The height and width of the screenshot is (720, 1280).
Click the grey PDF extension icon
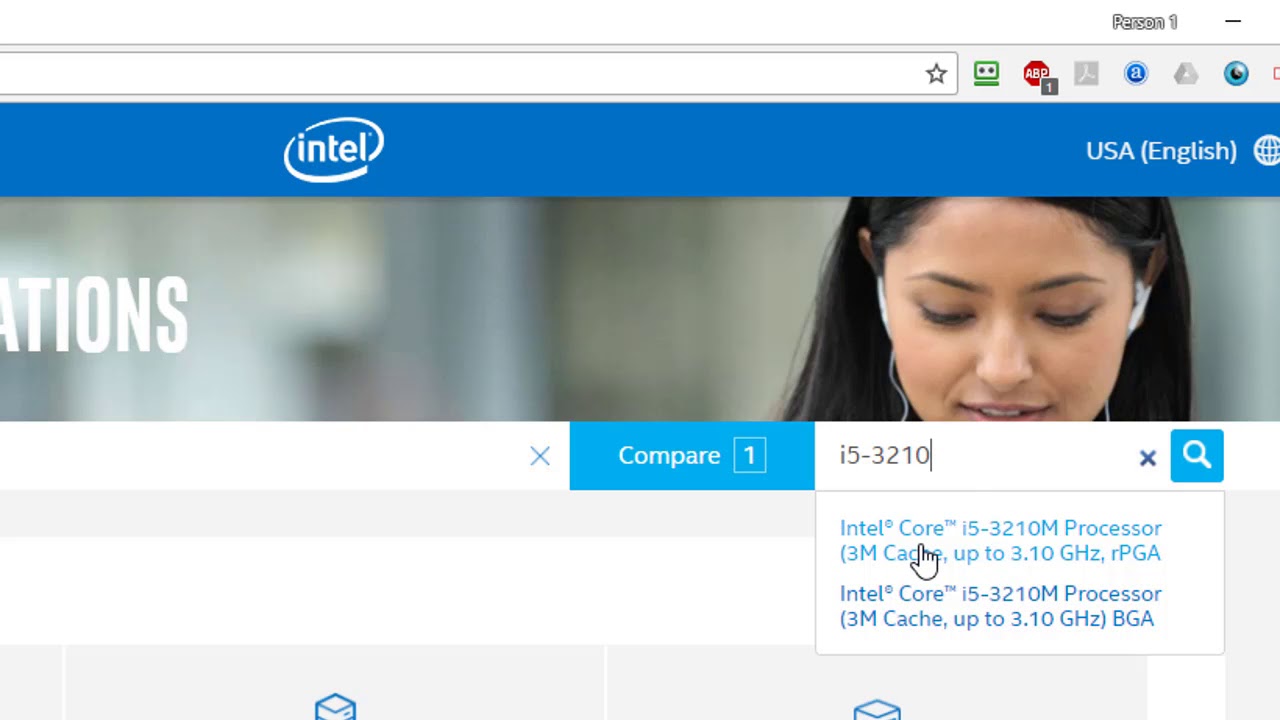1086,73
